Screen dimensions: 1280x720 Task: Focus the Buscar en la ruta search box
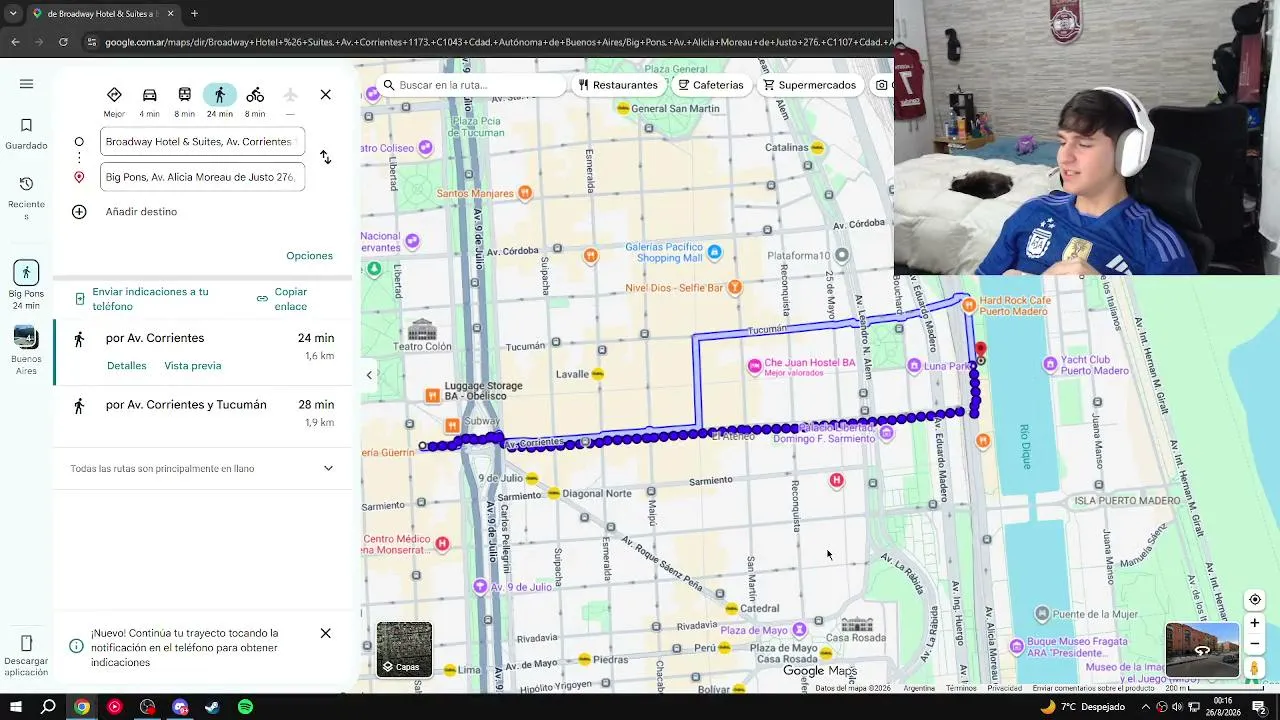pos(472,85)
